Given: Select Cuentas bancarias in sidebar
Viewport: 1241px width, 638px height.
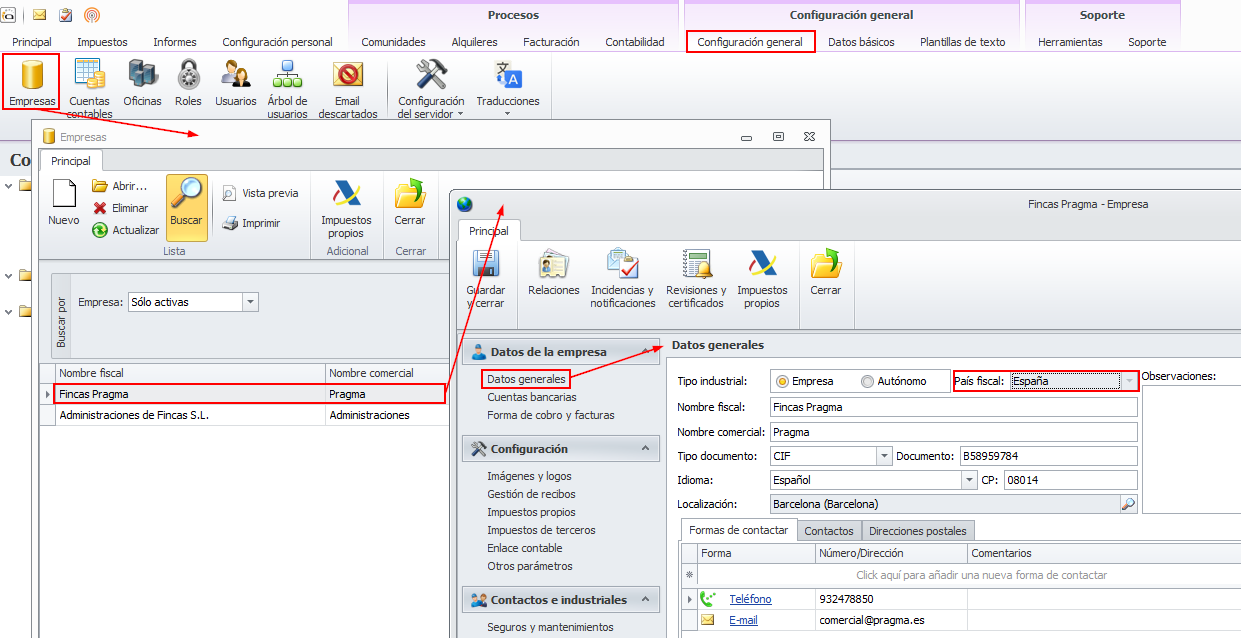Looking at the screenshot, I should (531, 397).
